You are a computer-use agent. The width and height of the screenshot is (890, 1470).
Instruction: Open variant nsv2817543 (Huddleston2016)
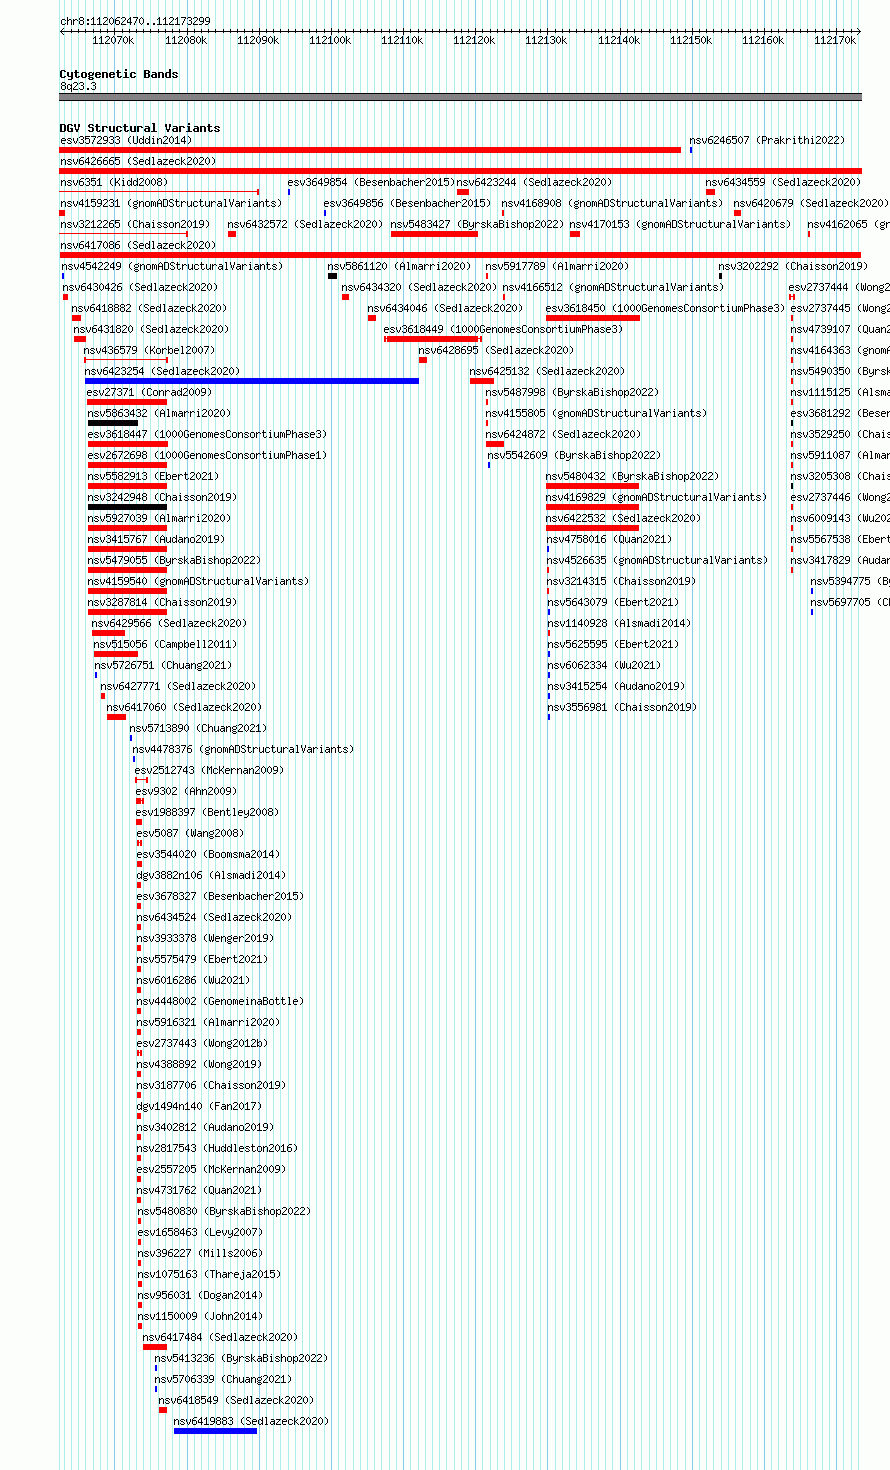[217, 1148]
